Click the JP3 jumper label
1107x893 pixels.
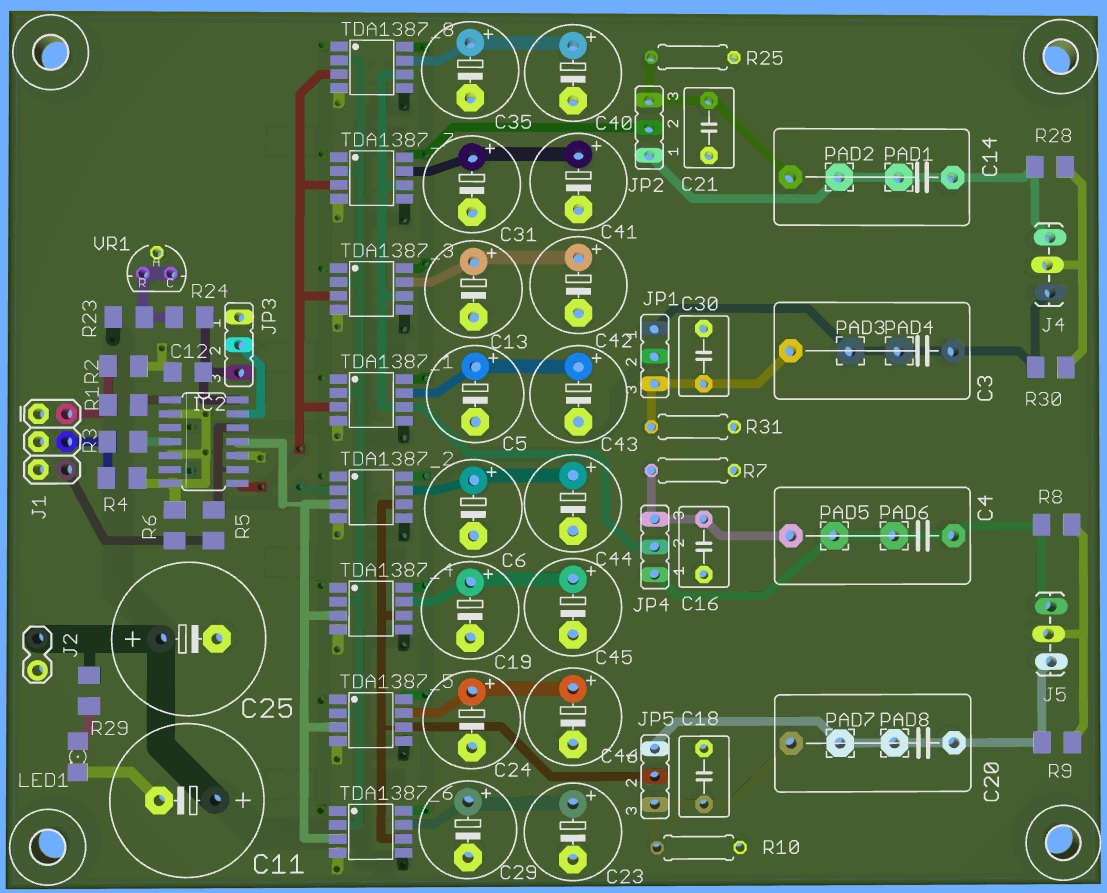click(x=269, y=316)
